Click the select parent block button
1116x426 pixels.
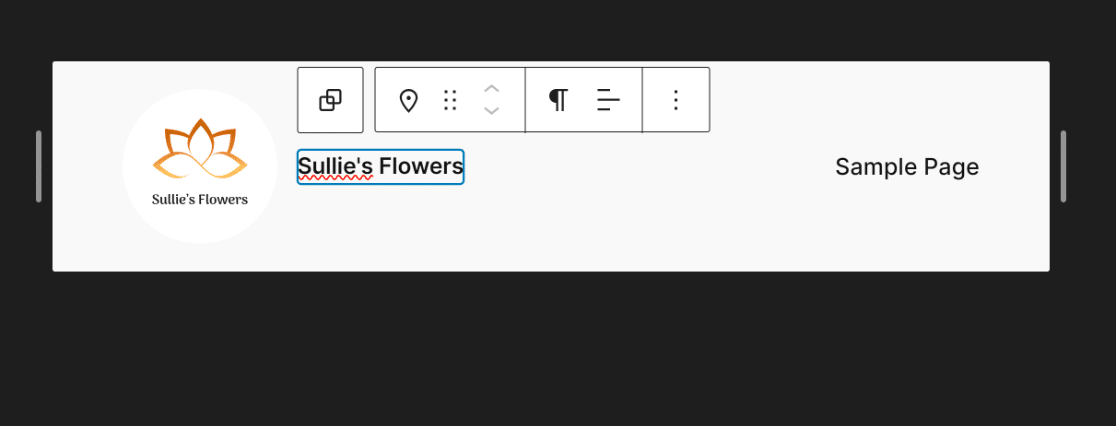[x=330, y=100]
